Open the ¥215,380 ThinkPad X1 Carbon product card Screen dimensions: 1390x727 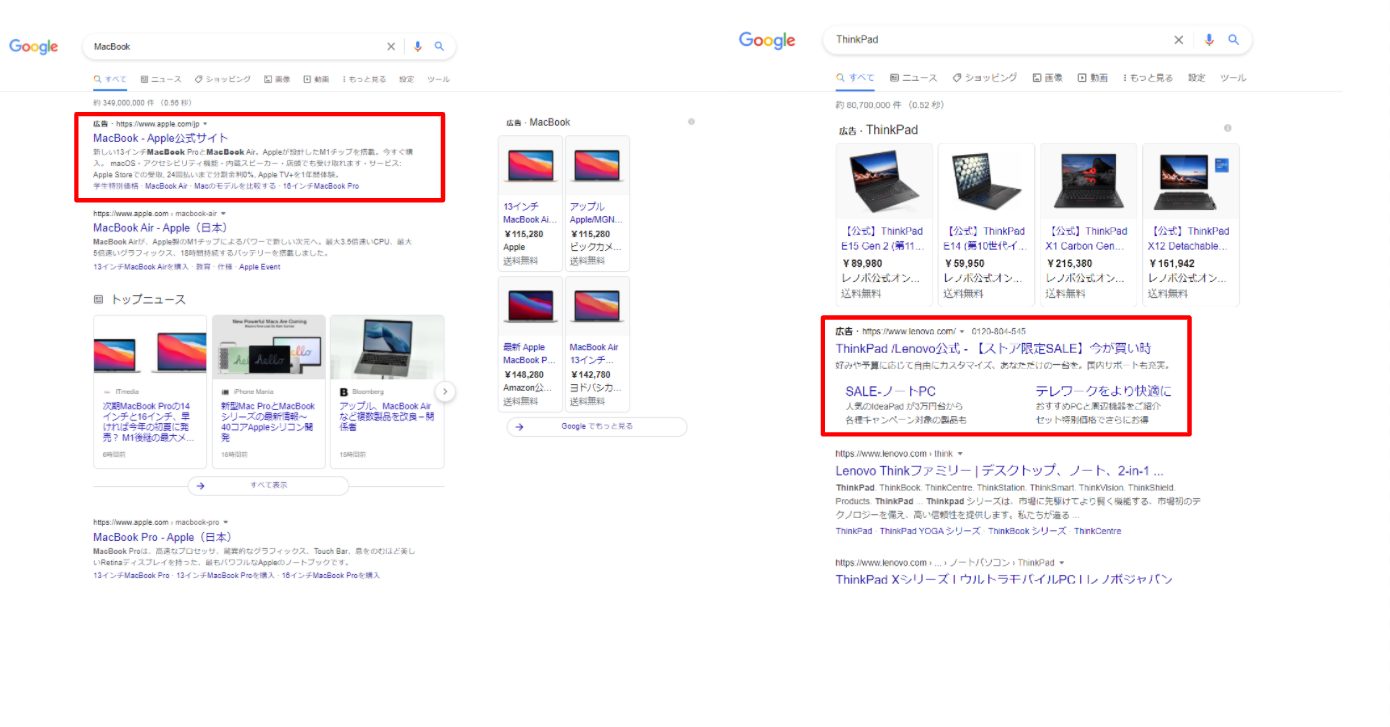[x=1088, y=224]
